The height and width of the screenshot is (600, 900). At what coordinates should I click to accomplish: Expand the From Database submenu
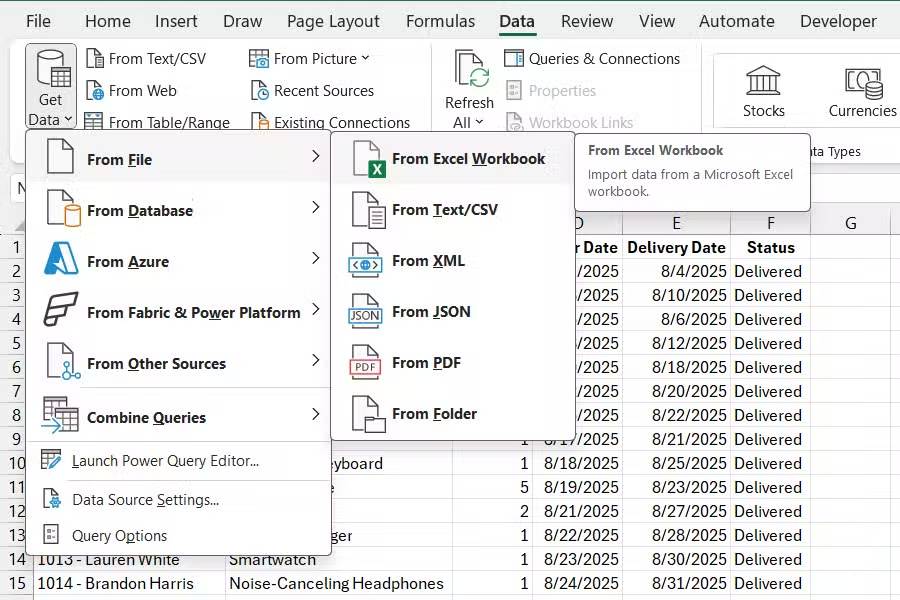point(316,208)
